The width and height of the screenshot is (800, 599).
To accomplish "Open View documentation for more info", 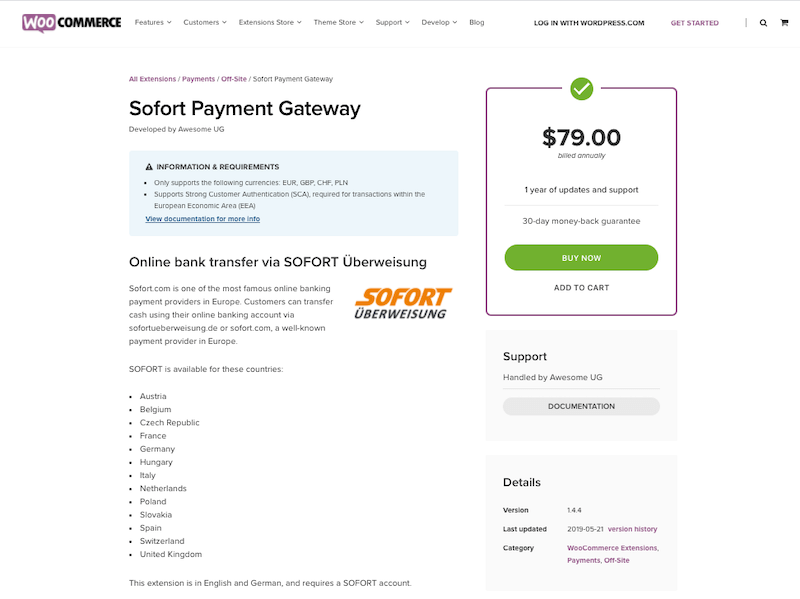I will point(202,219).
